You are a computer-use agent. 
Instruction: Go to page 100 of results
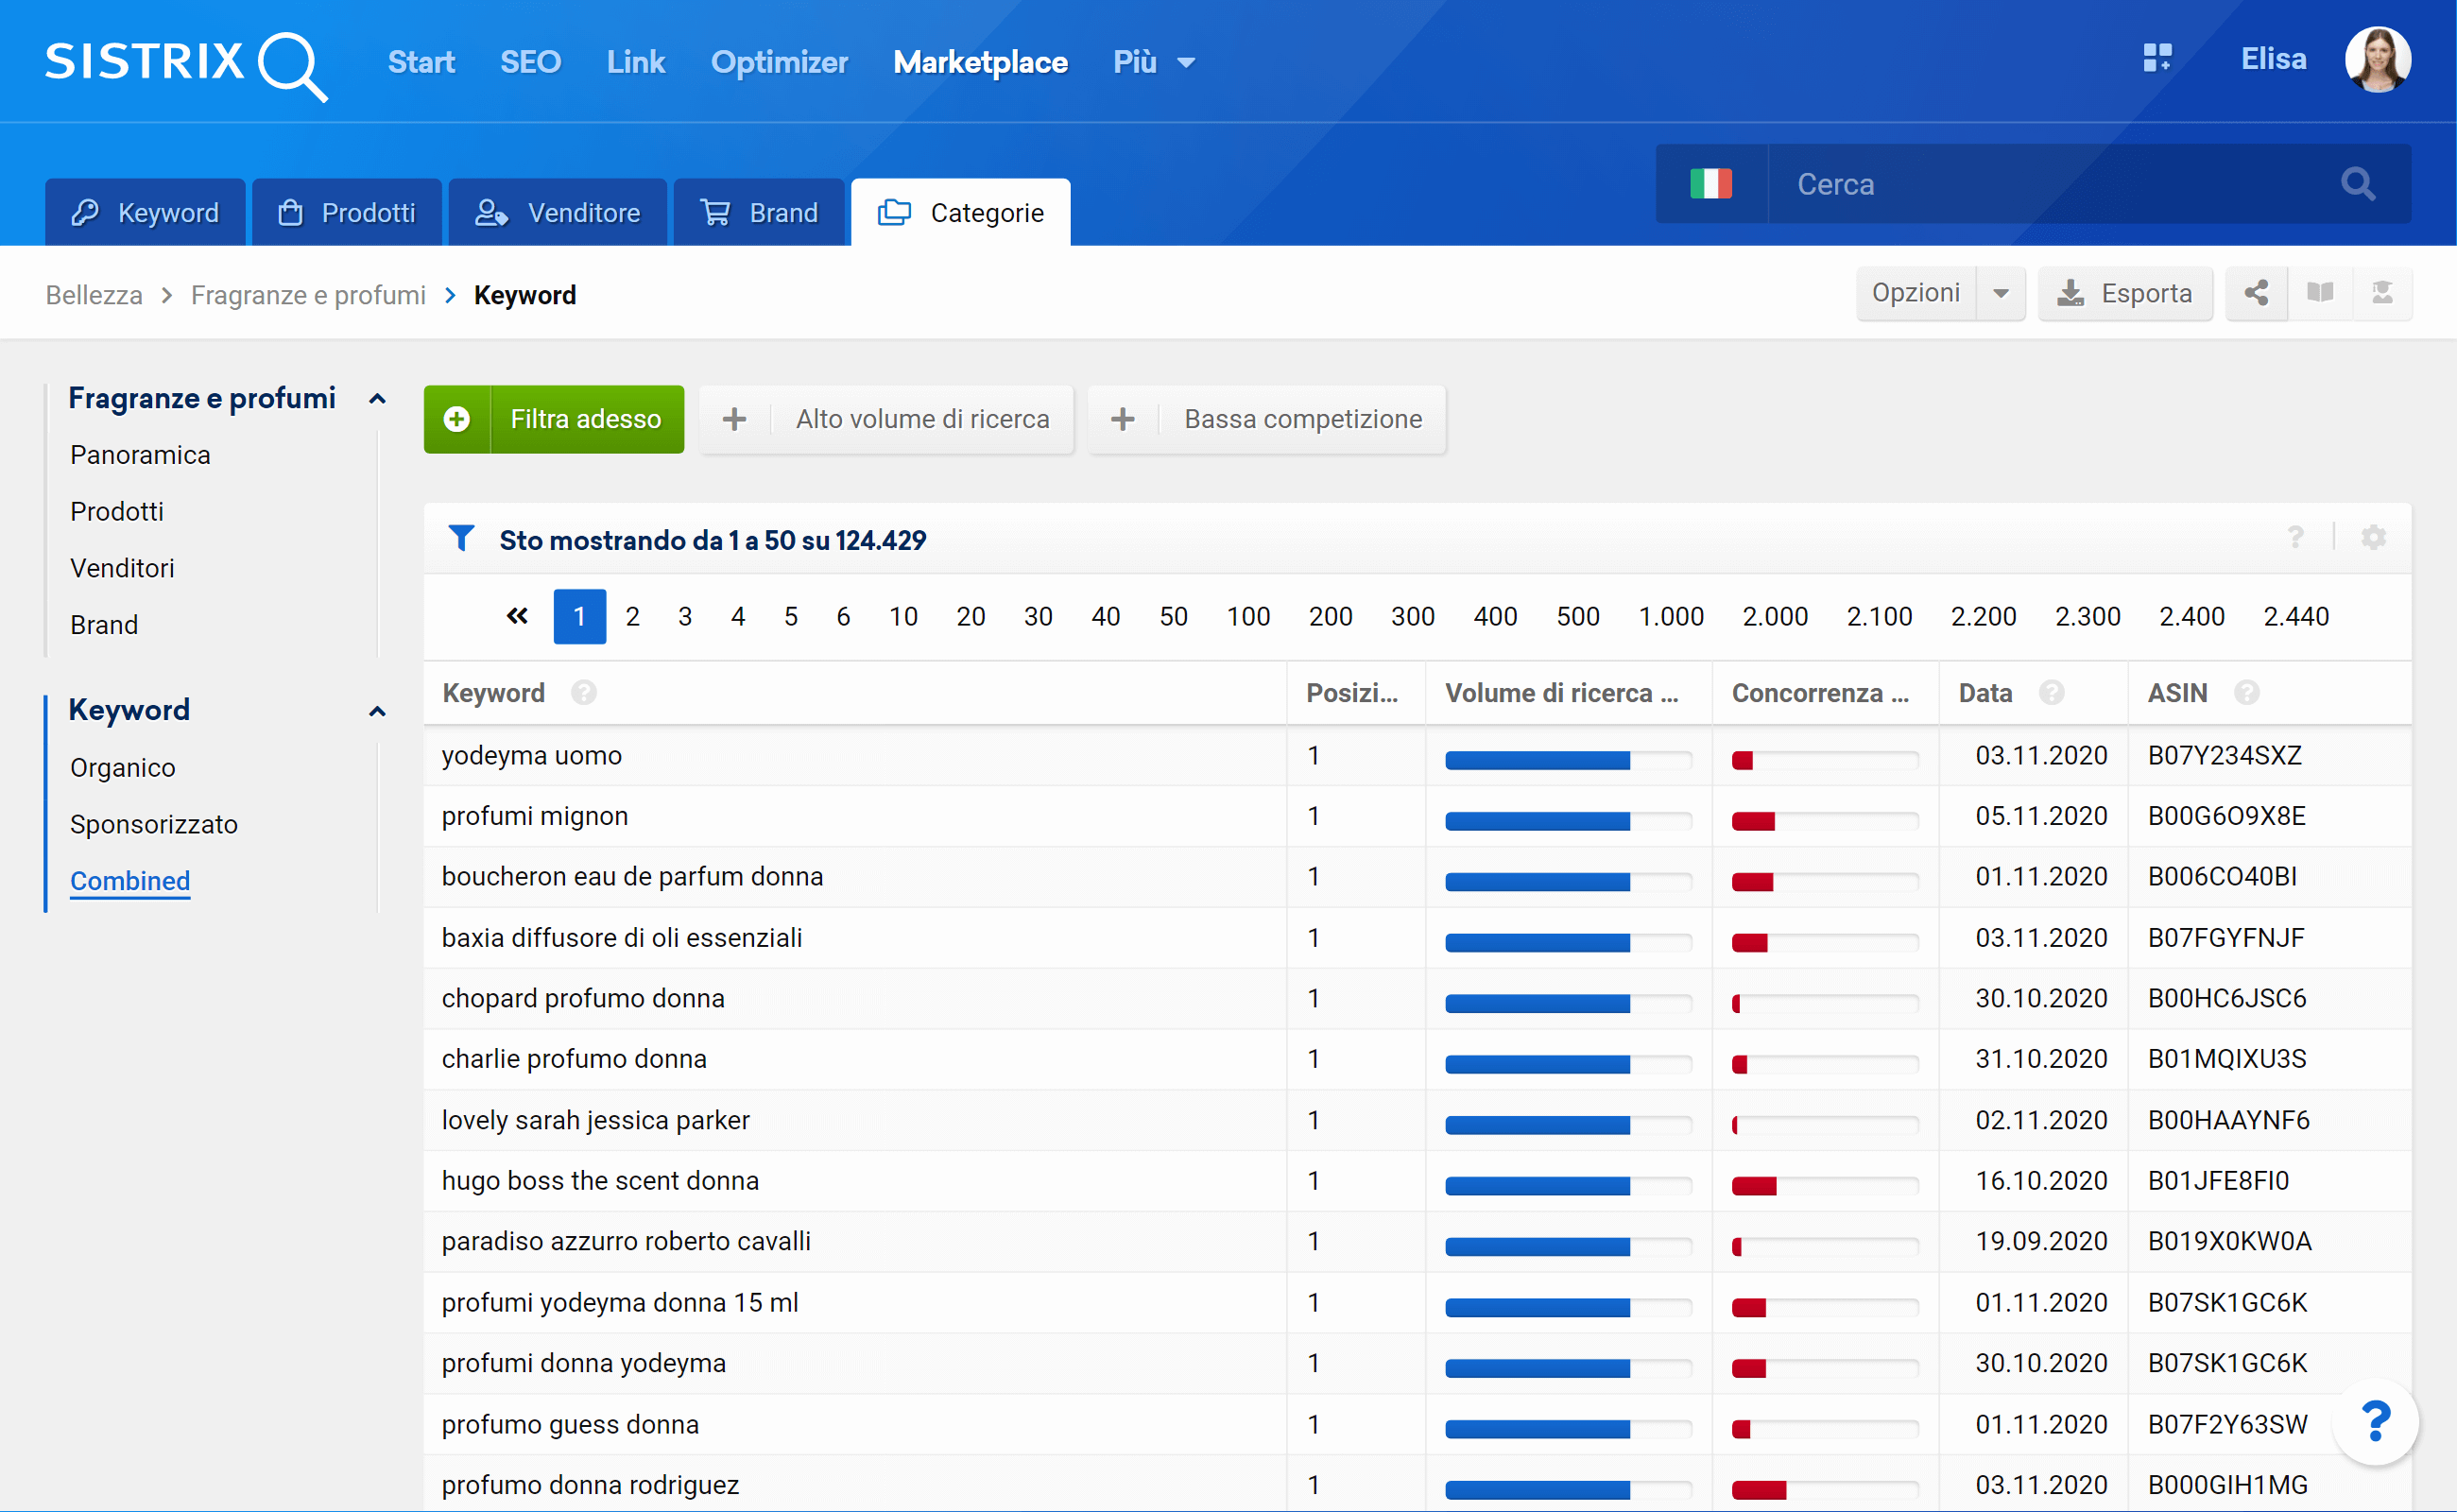(1248, 616)
